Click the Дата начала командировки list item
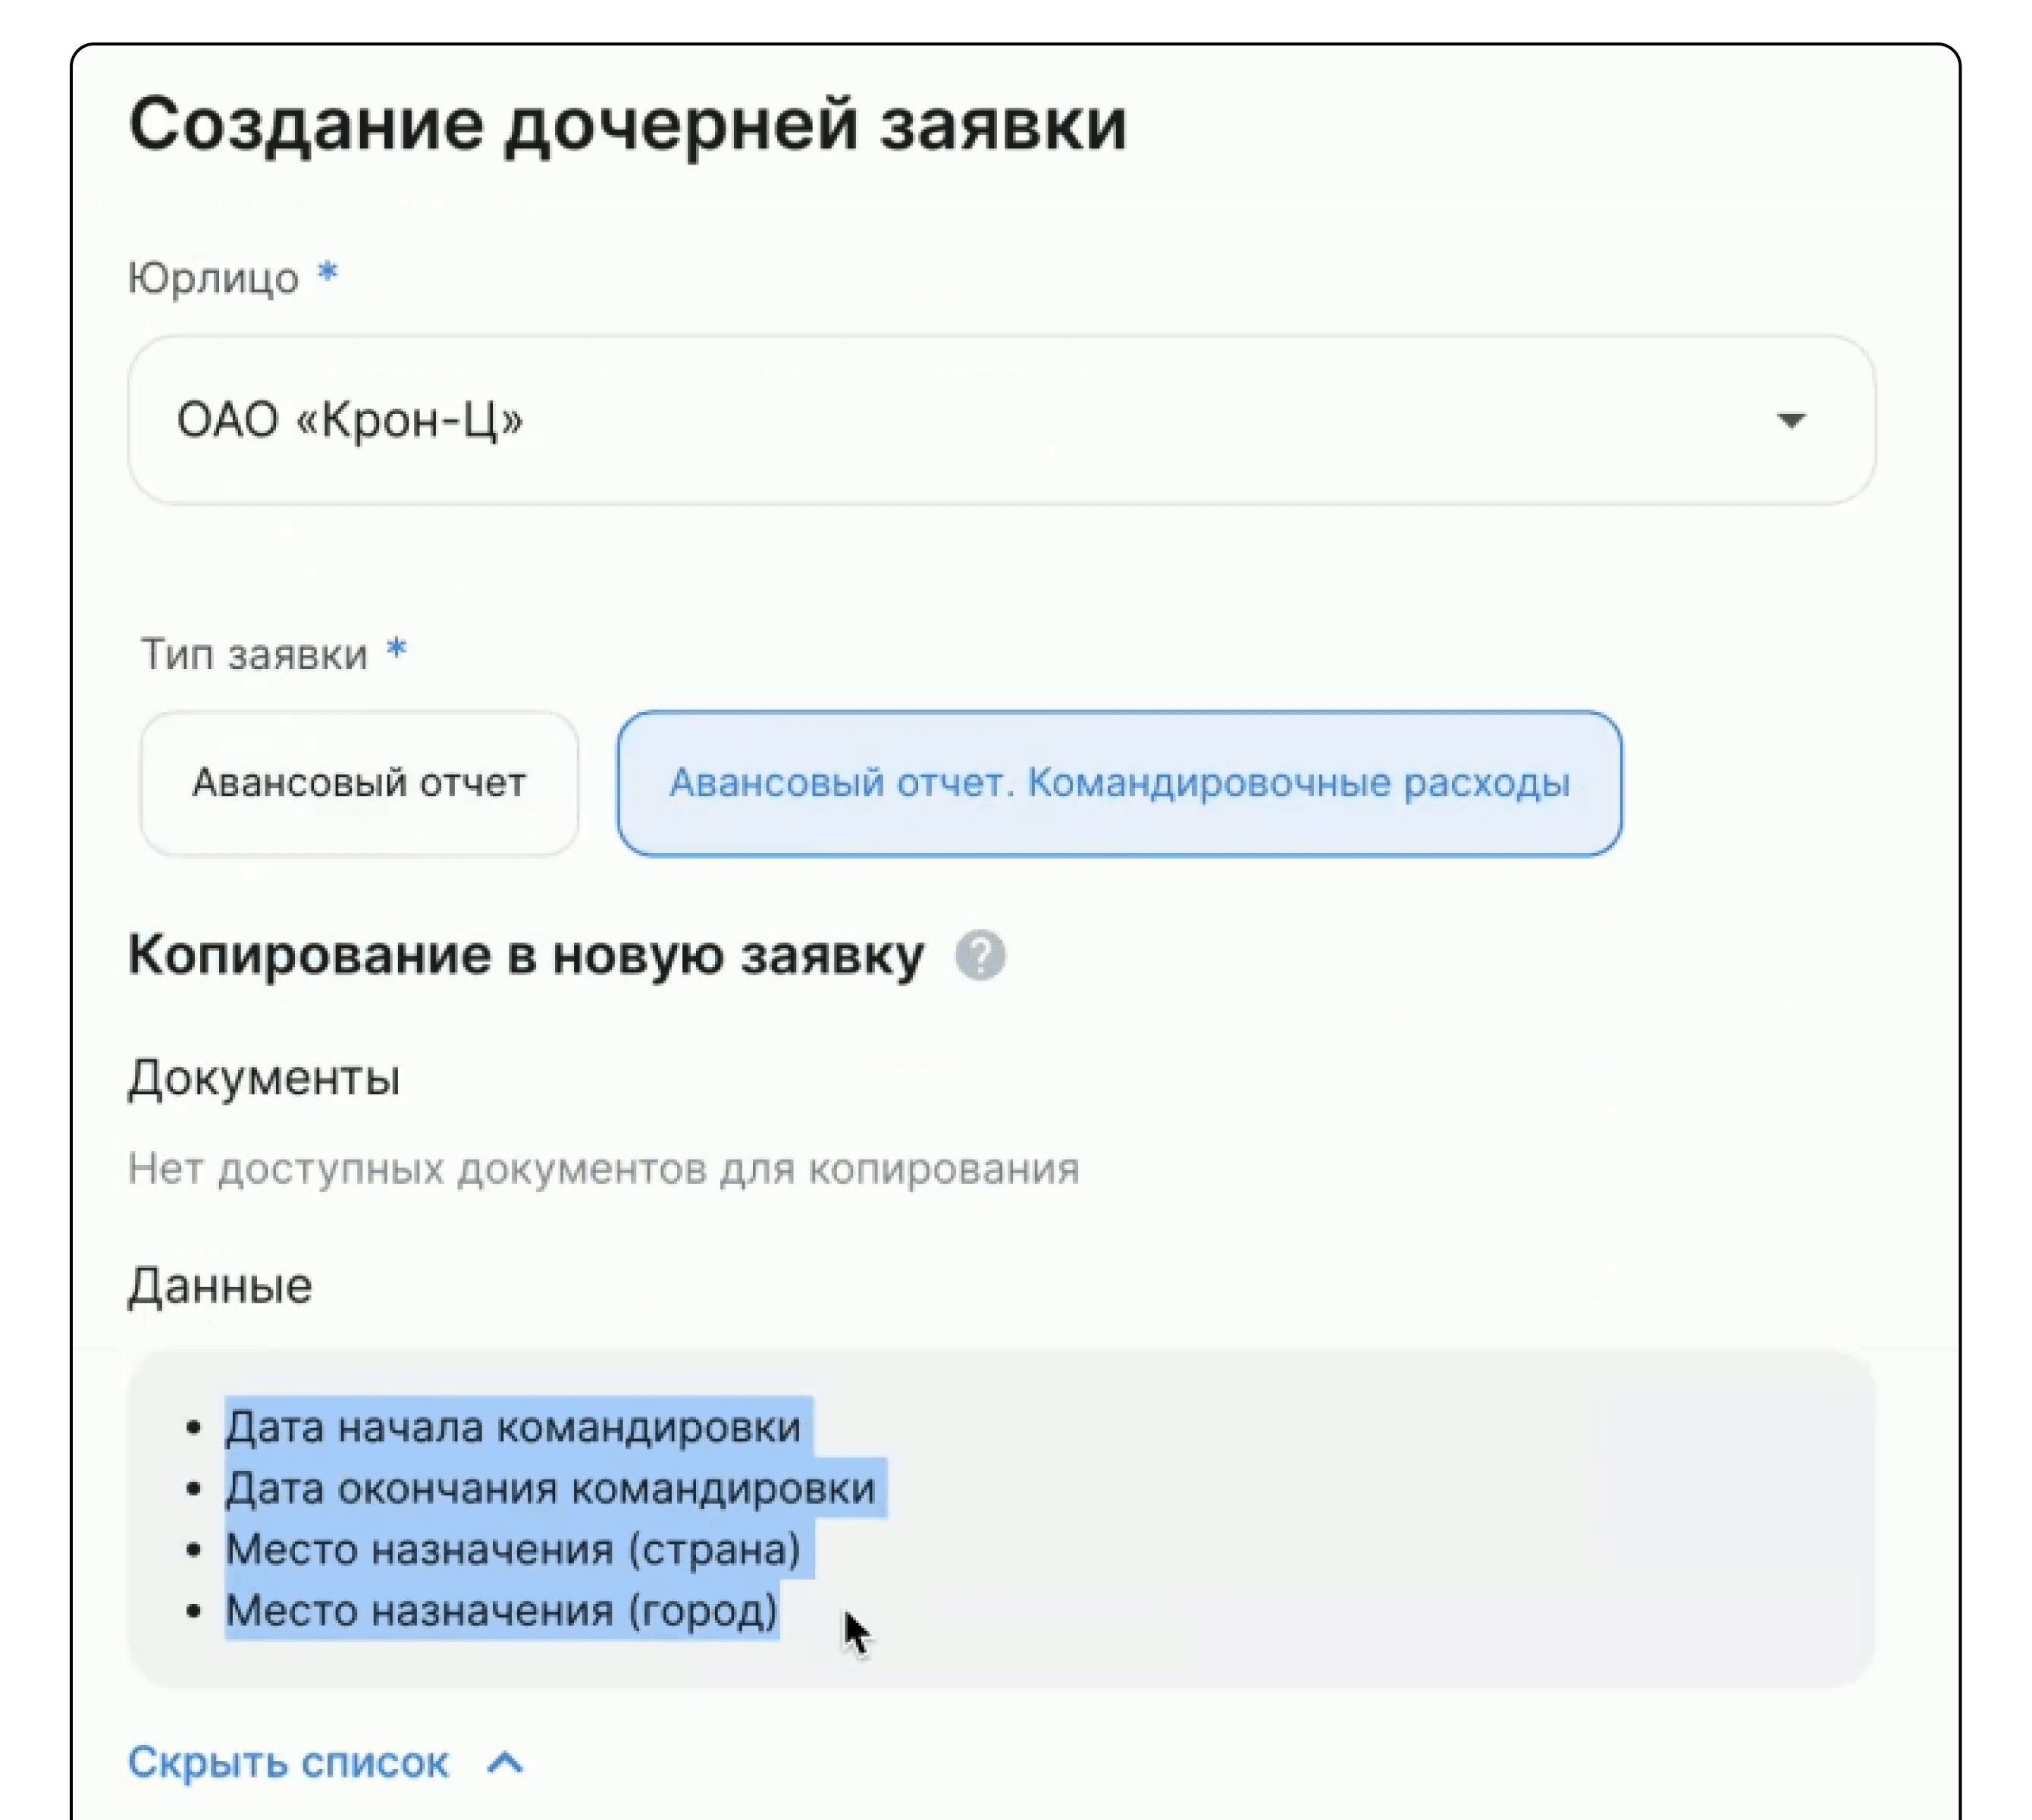This screenshot has height=1820, width=2032. 513,1427
